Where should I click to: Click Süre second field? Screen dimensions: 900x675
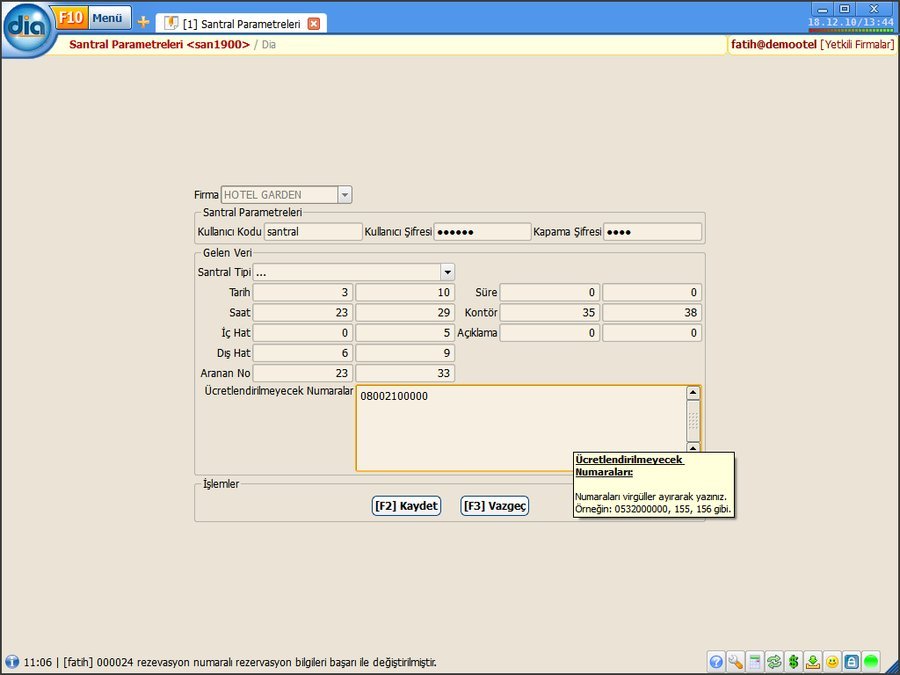[x=652, y=293]
